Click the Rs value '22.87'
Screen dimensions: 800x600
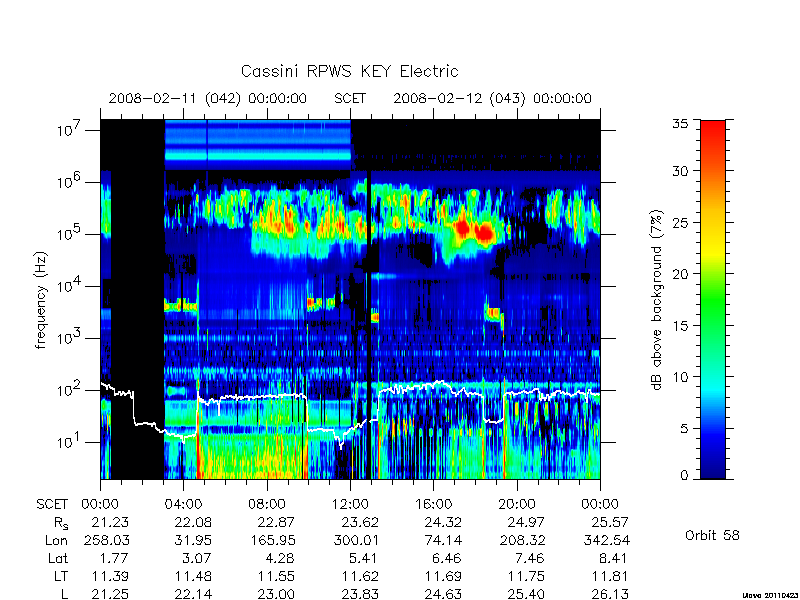(x=277, y=522)
